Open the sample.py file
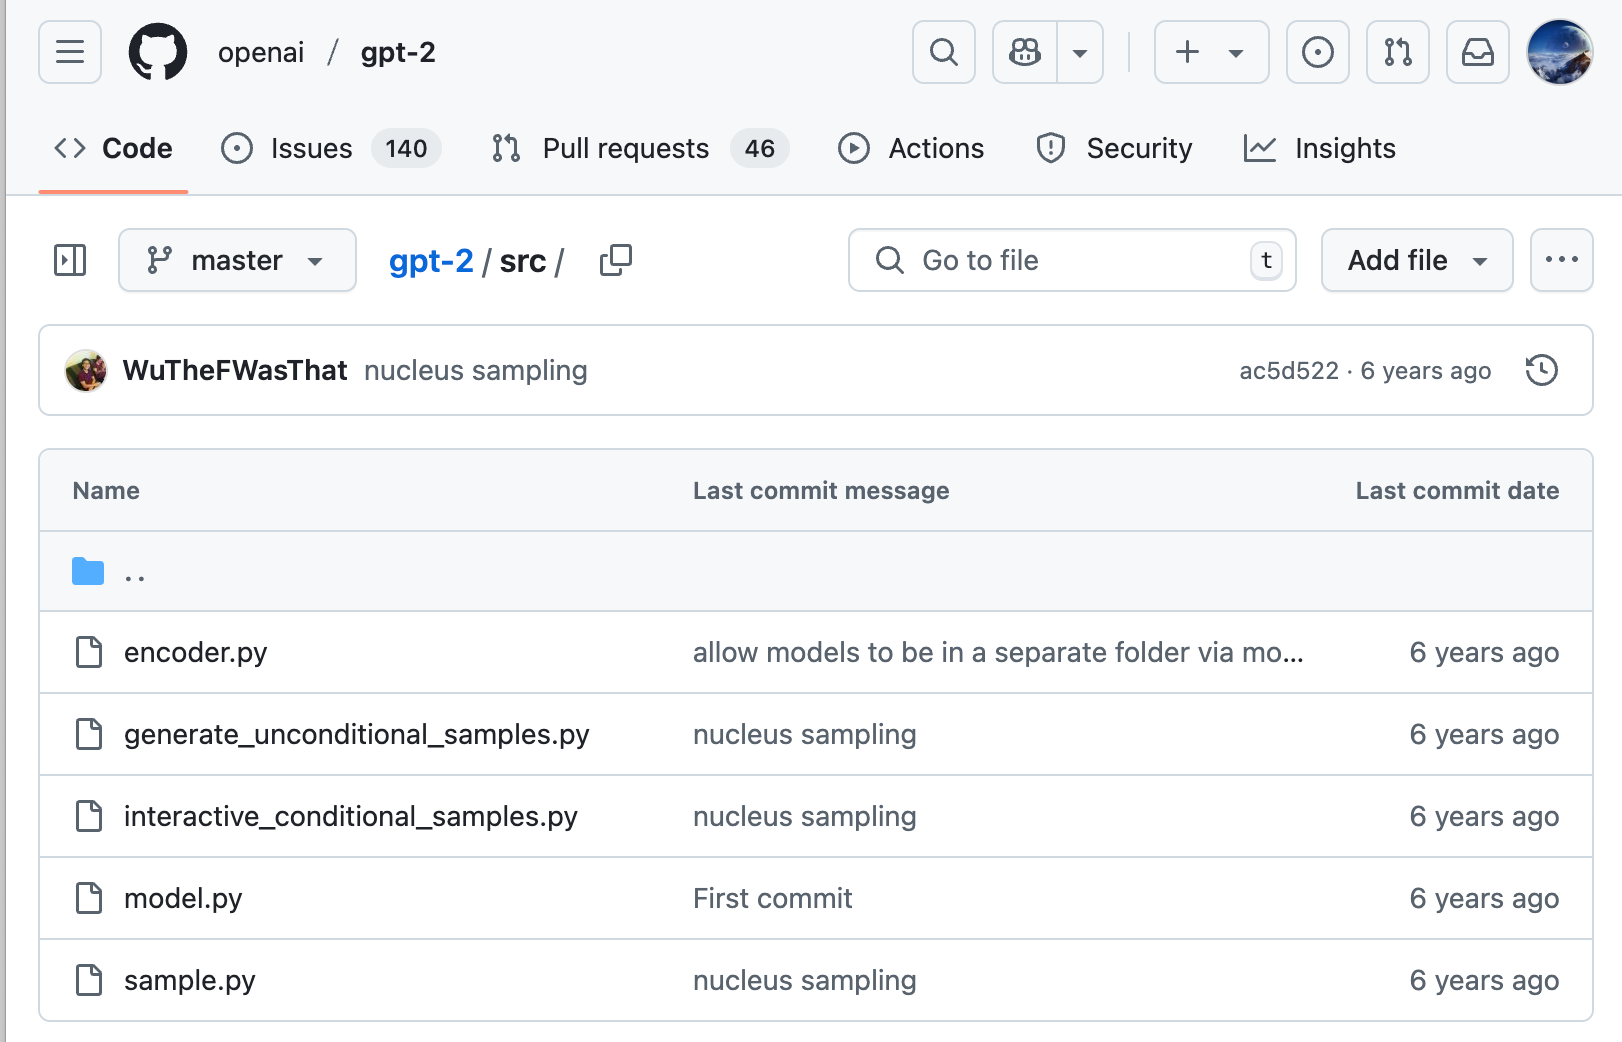The width and height of the screenshot is (1622, 1042). (190, 980)
